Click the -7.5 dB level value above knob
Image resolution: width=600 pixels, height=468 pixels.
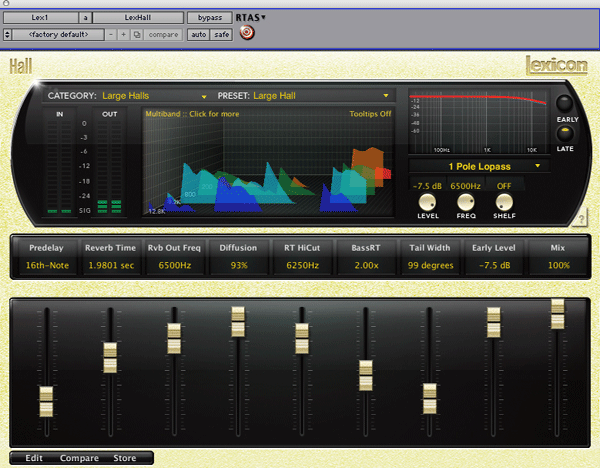click(427, 186)
